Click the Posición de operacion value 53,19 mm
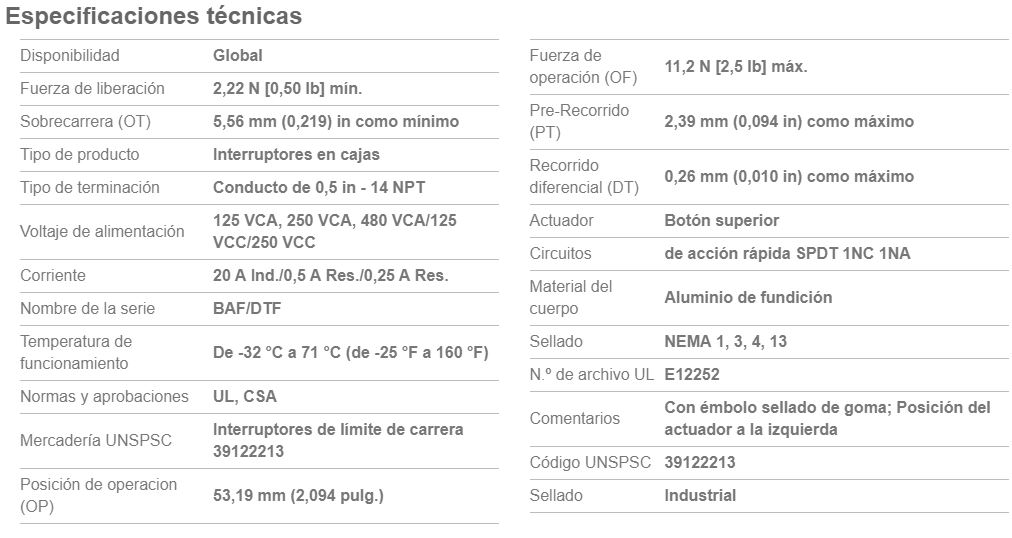 coord(298,495)
